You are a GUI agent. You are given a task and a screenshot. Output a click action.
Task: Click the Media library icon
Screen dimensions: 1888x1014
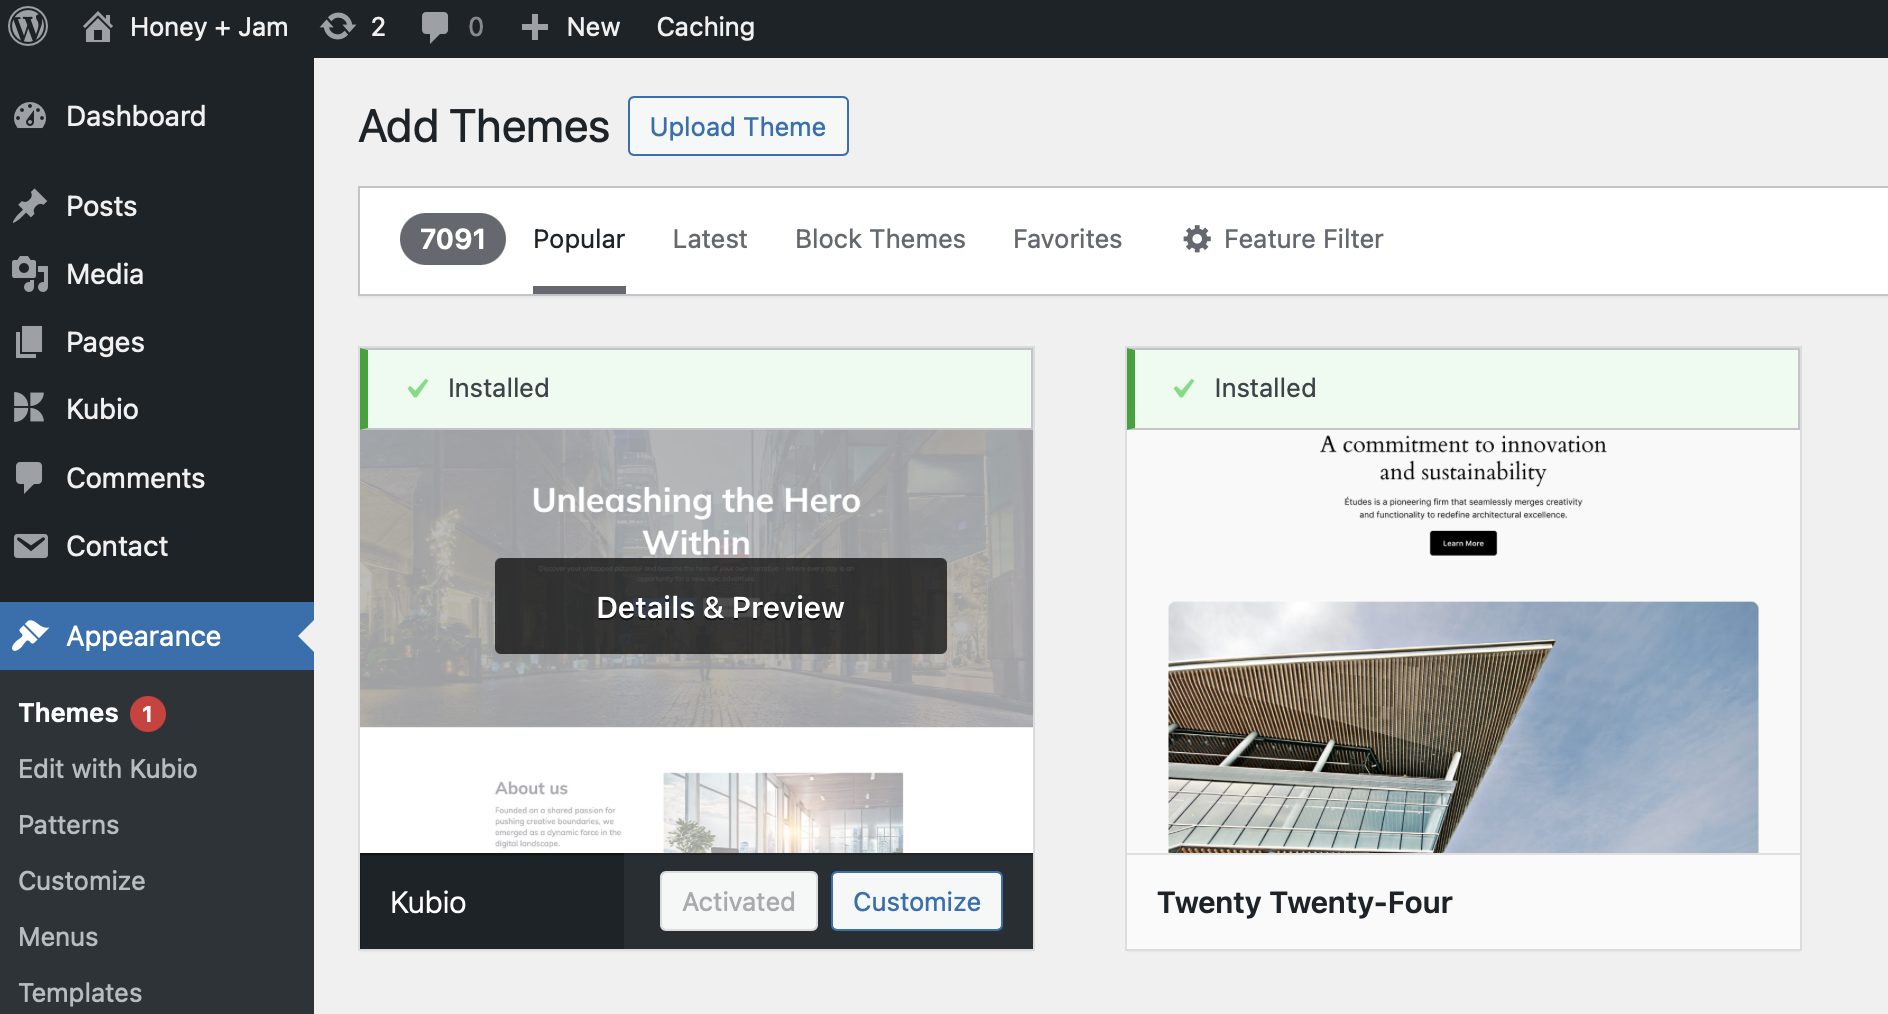(x=30, y=274)
